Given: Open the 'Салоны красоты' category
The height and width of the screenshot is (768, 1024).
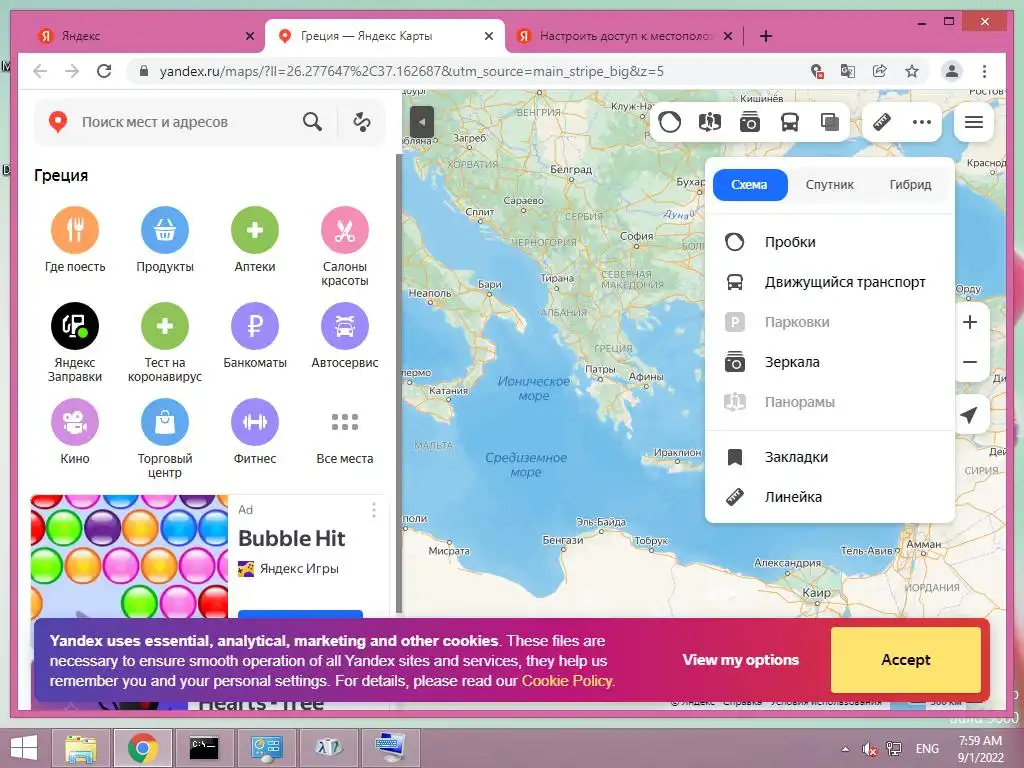Looking at the screenshot, I should click(x=345, y=246).
